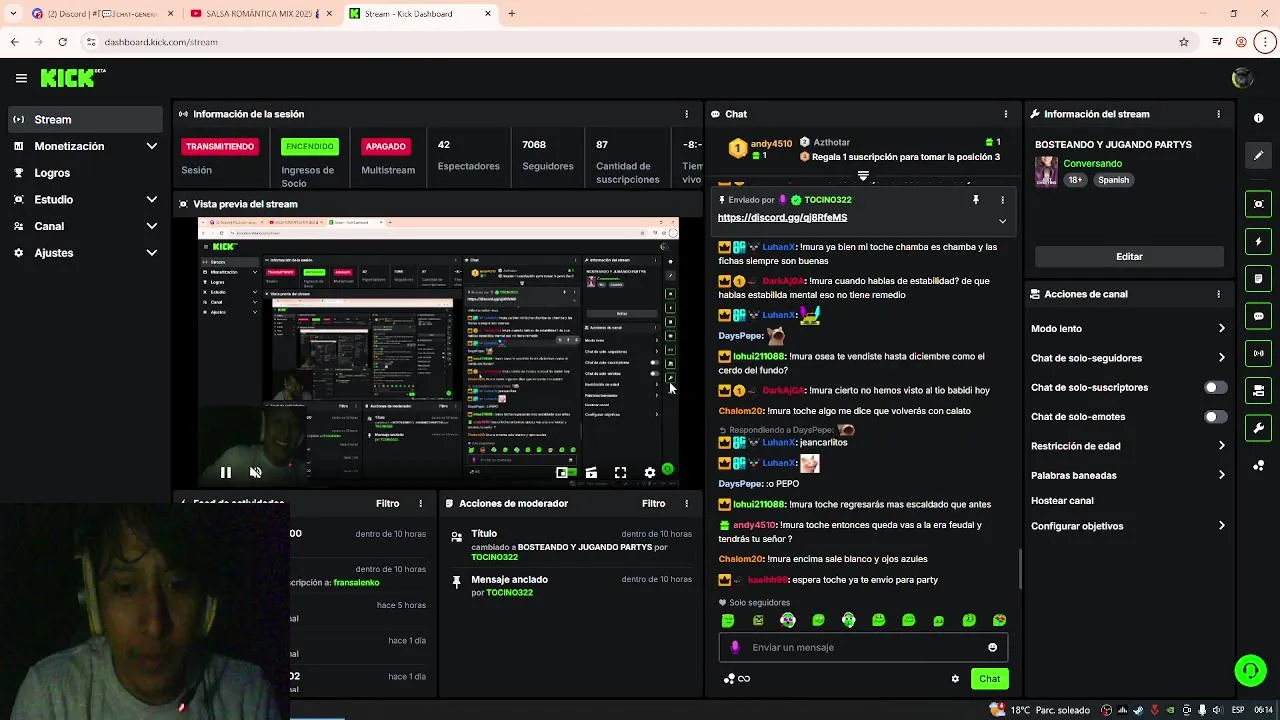Bookmark this page with star icon

click(x=1184, y=42)
